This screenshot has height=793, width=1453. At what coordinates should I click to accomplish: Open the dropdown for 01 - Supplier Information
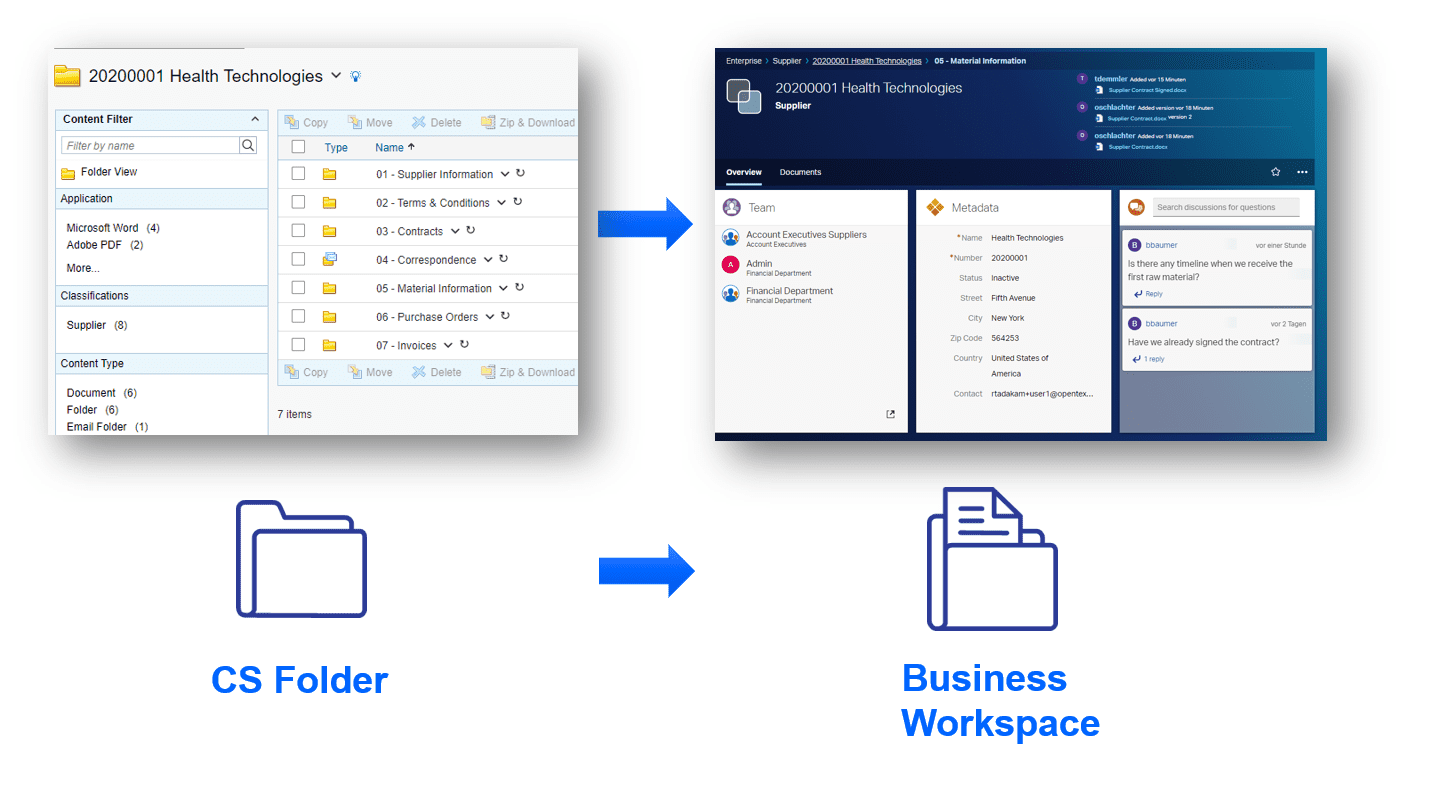coord(503,174)
